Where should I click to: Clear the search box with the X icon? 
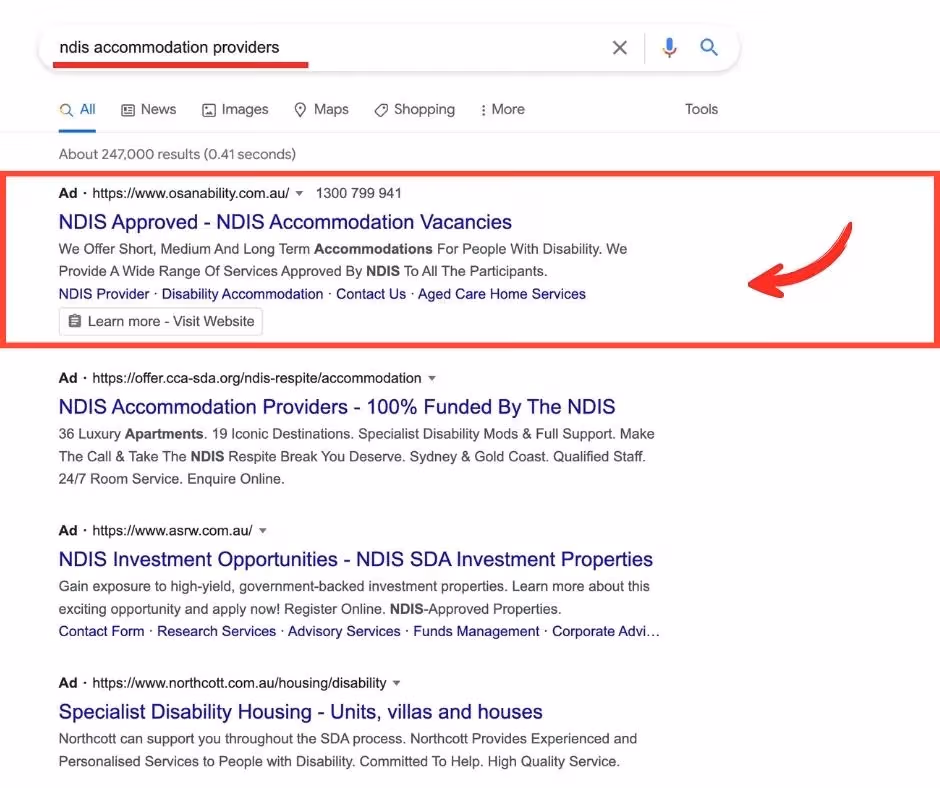[620, 47]
